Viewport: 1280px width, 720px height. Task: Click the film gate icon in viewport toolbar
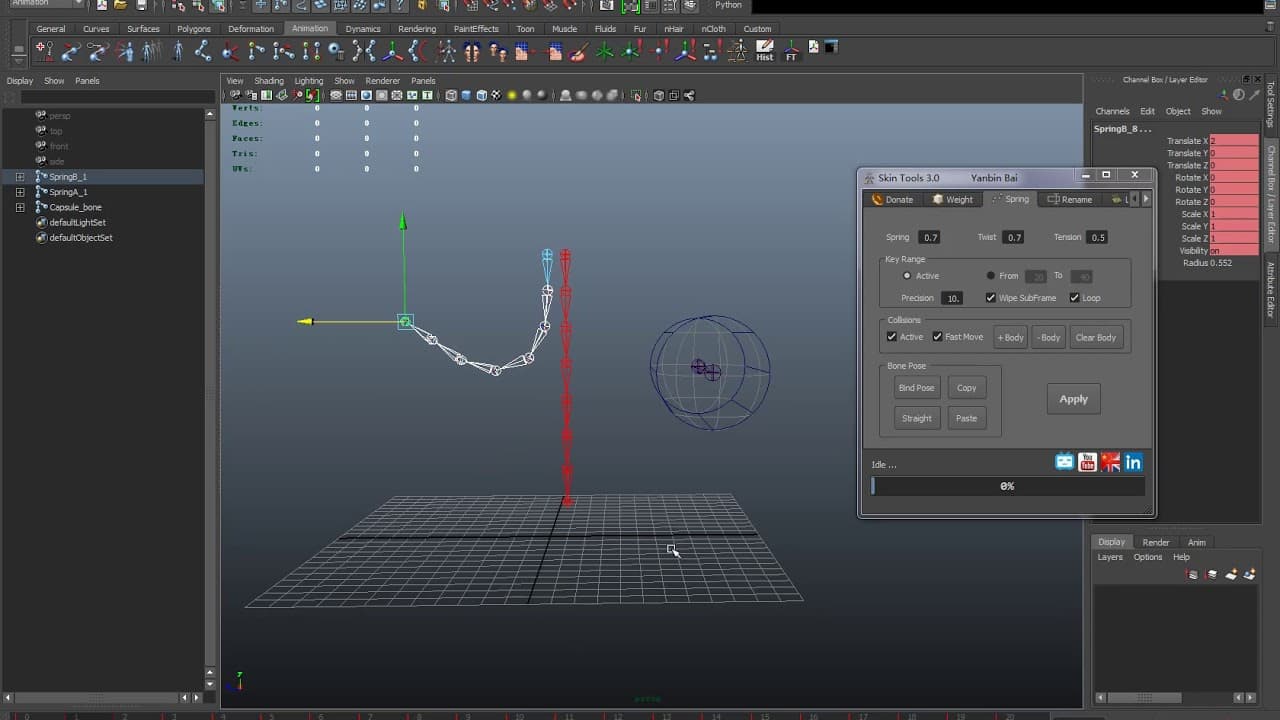(x=351, y=95)
